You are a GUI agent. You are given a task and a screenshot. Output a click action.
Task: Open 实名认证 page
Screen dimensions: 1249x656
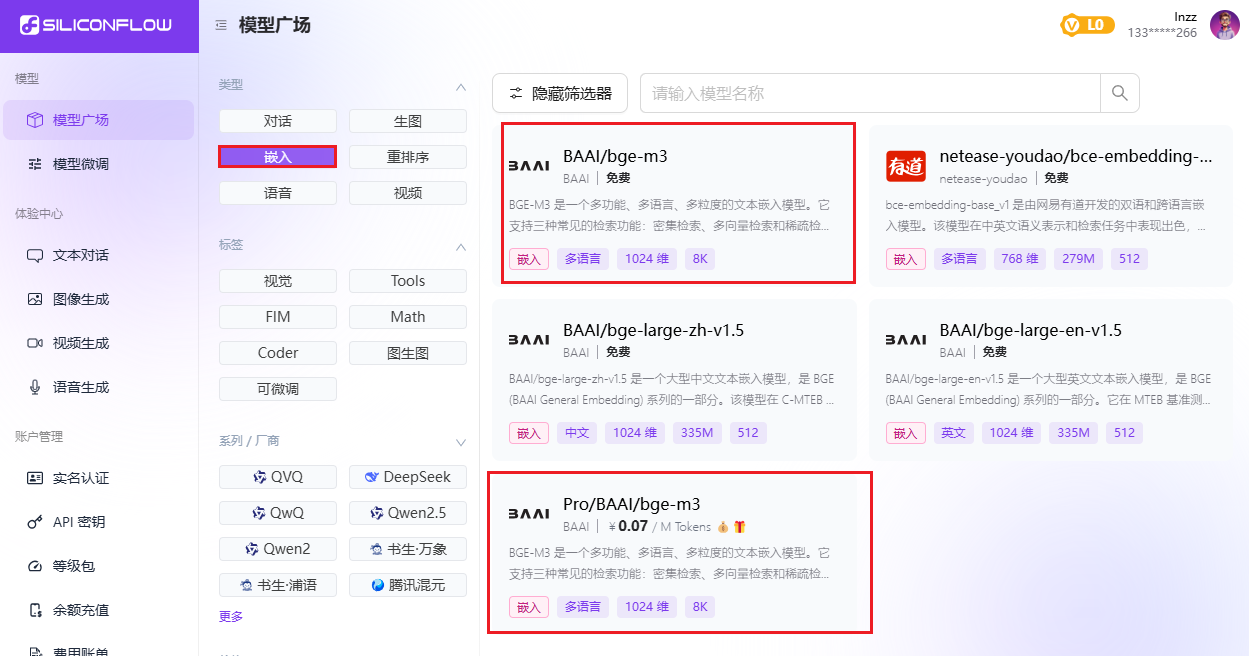(97, 478)
